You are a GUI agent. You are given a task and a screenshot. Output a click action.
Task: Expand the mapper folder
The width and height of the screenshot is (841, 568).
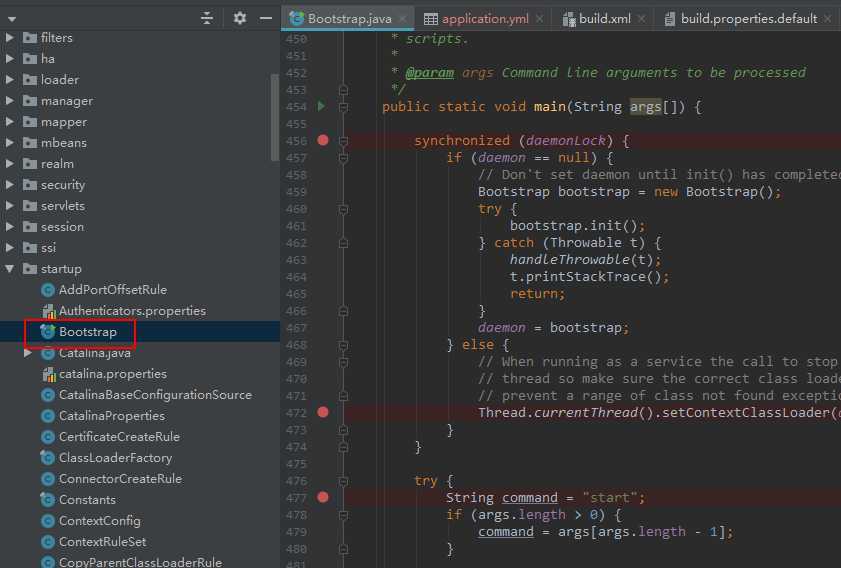click(10, 122)
